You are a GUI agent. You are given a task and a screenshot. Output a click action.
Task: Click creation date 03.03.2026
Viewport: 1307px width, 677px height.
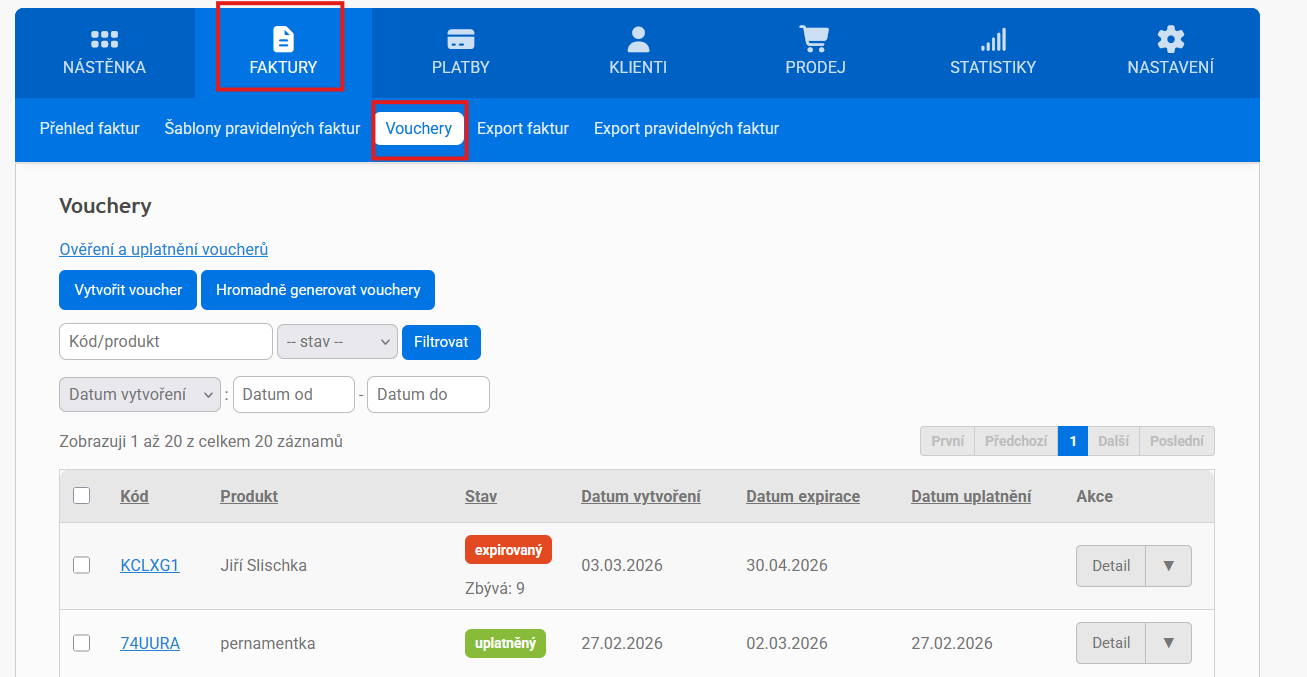tap(622, 565)
